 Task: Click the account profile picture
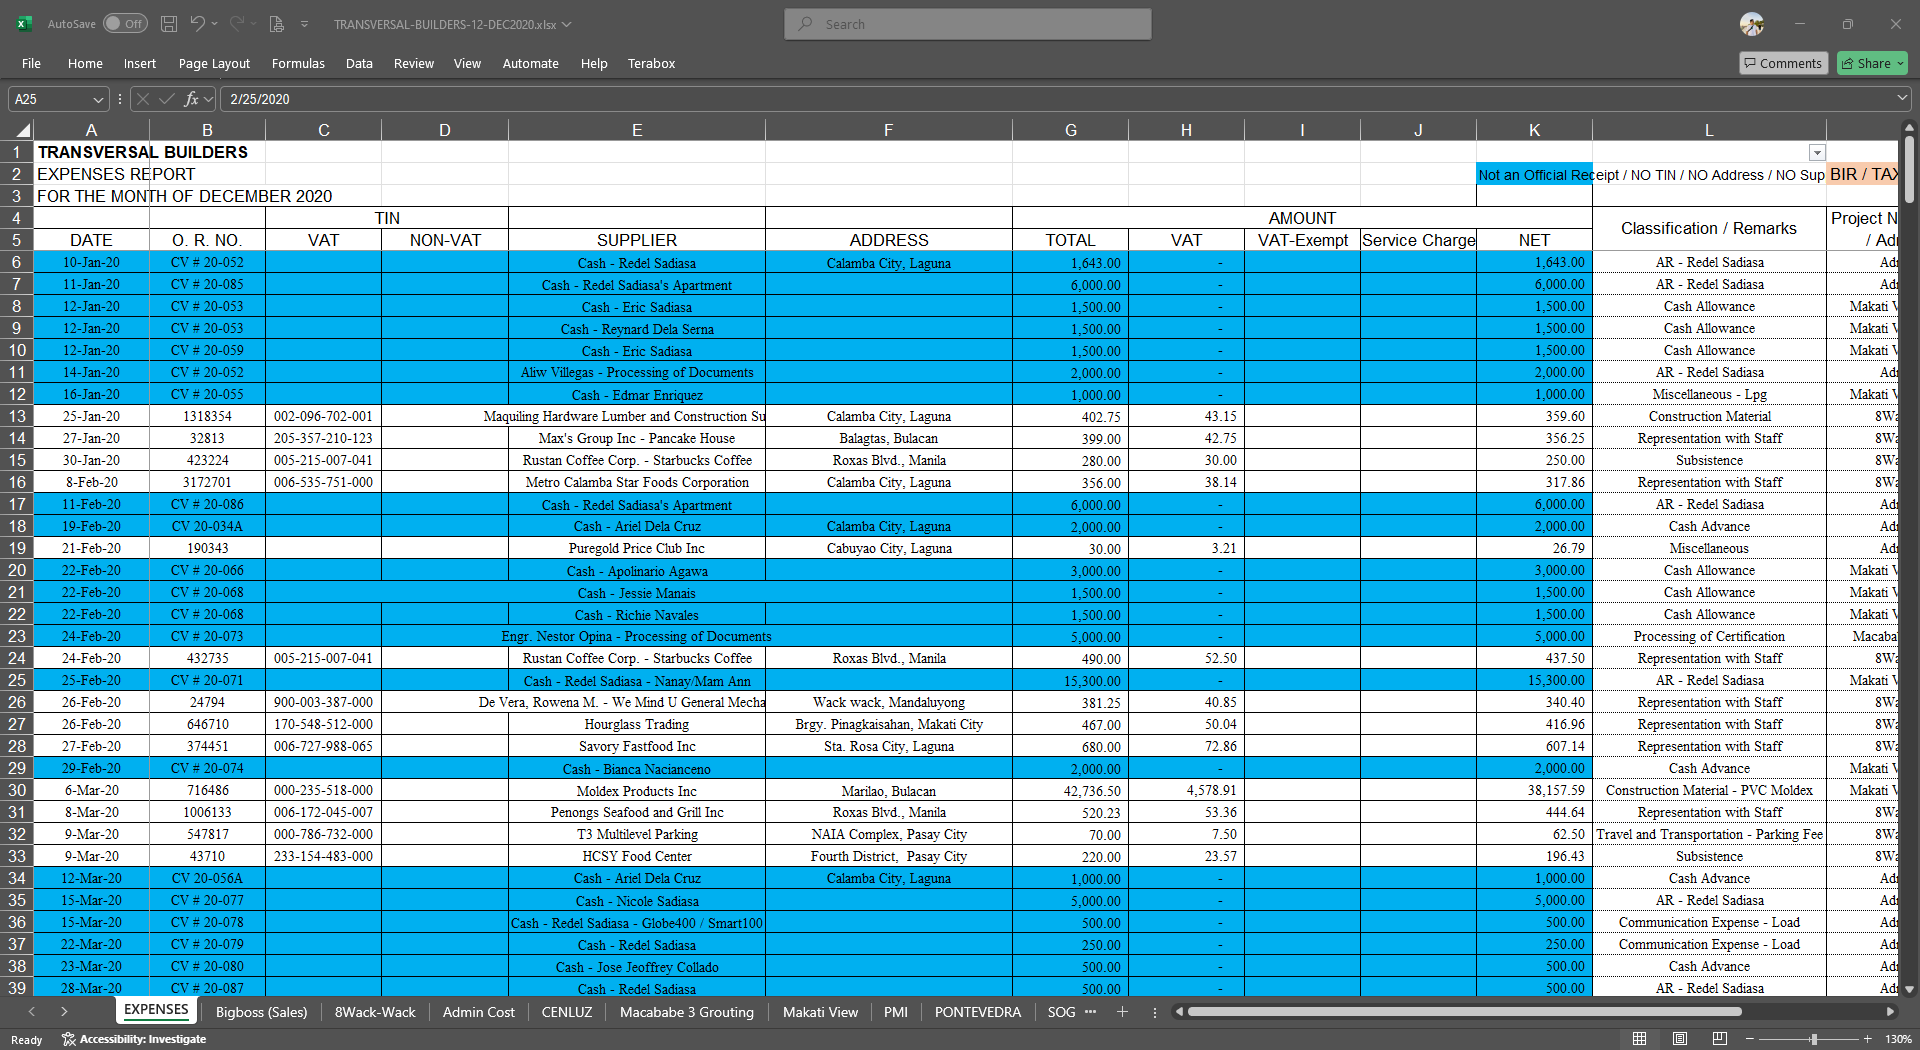(x=1752, y=24)
